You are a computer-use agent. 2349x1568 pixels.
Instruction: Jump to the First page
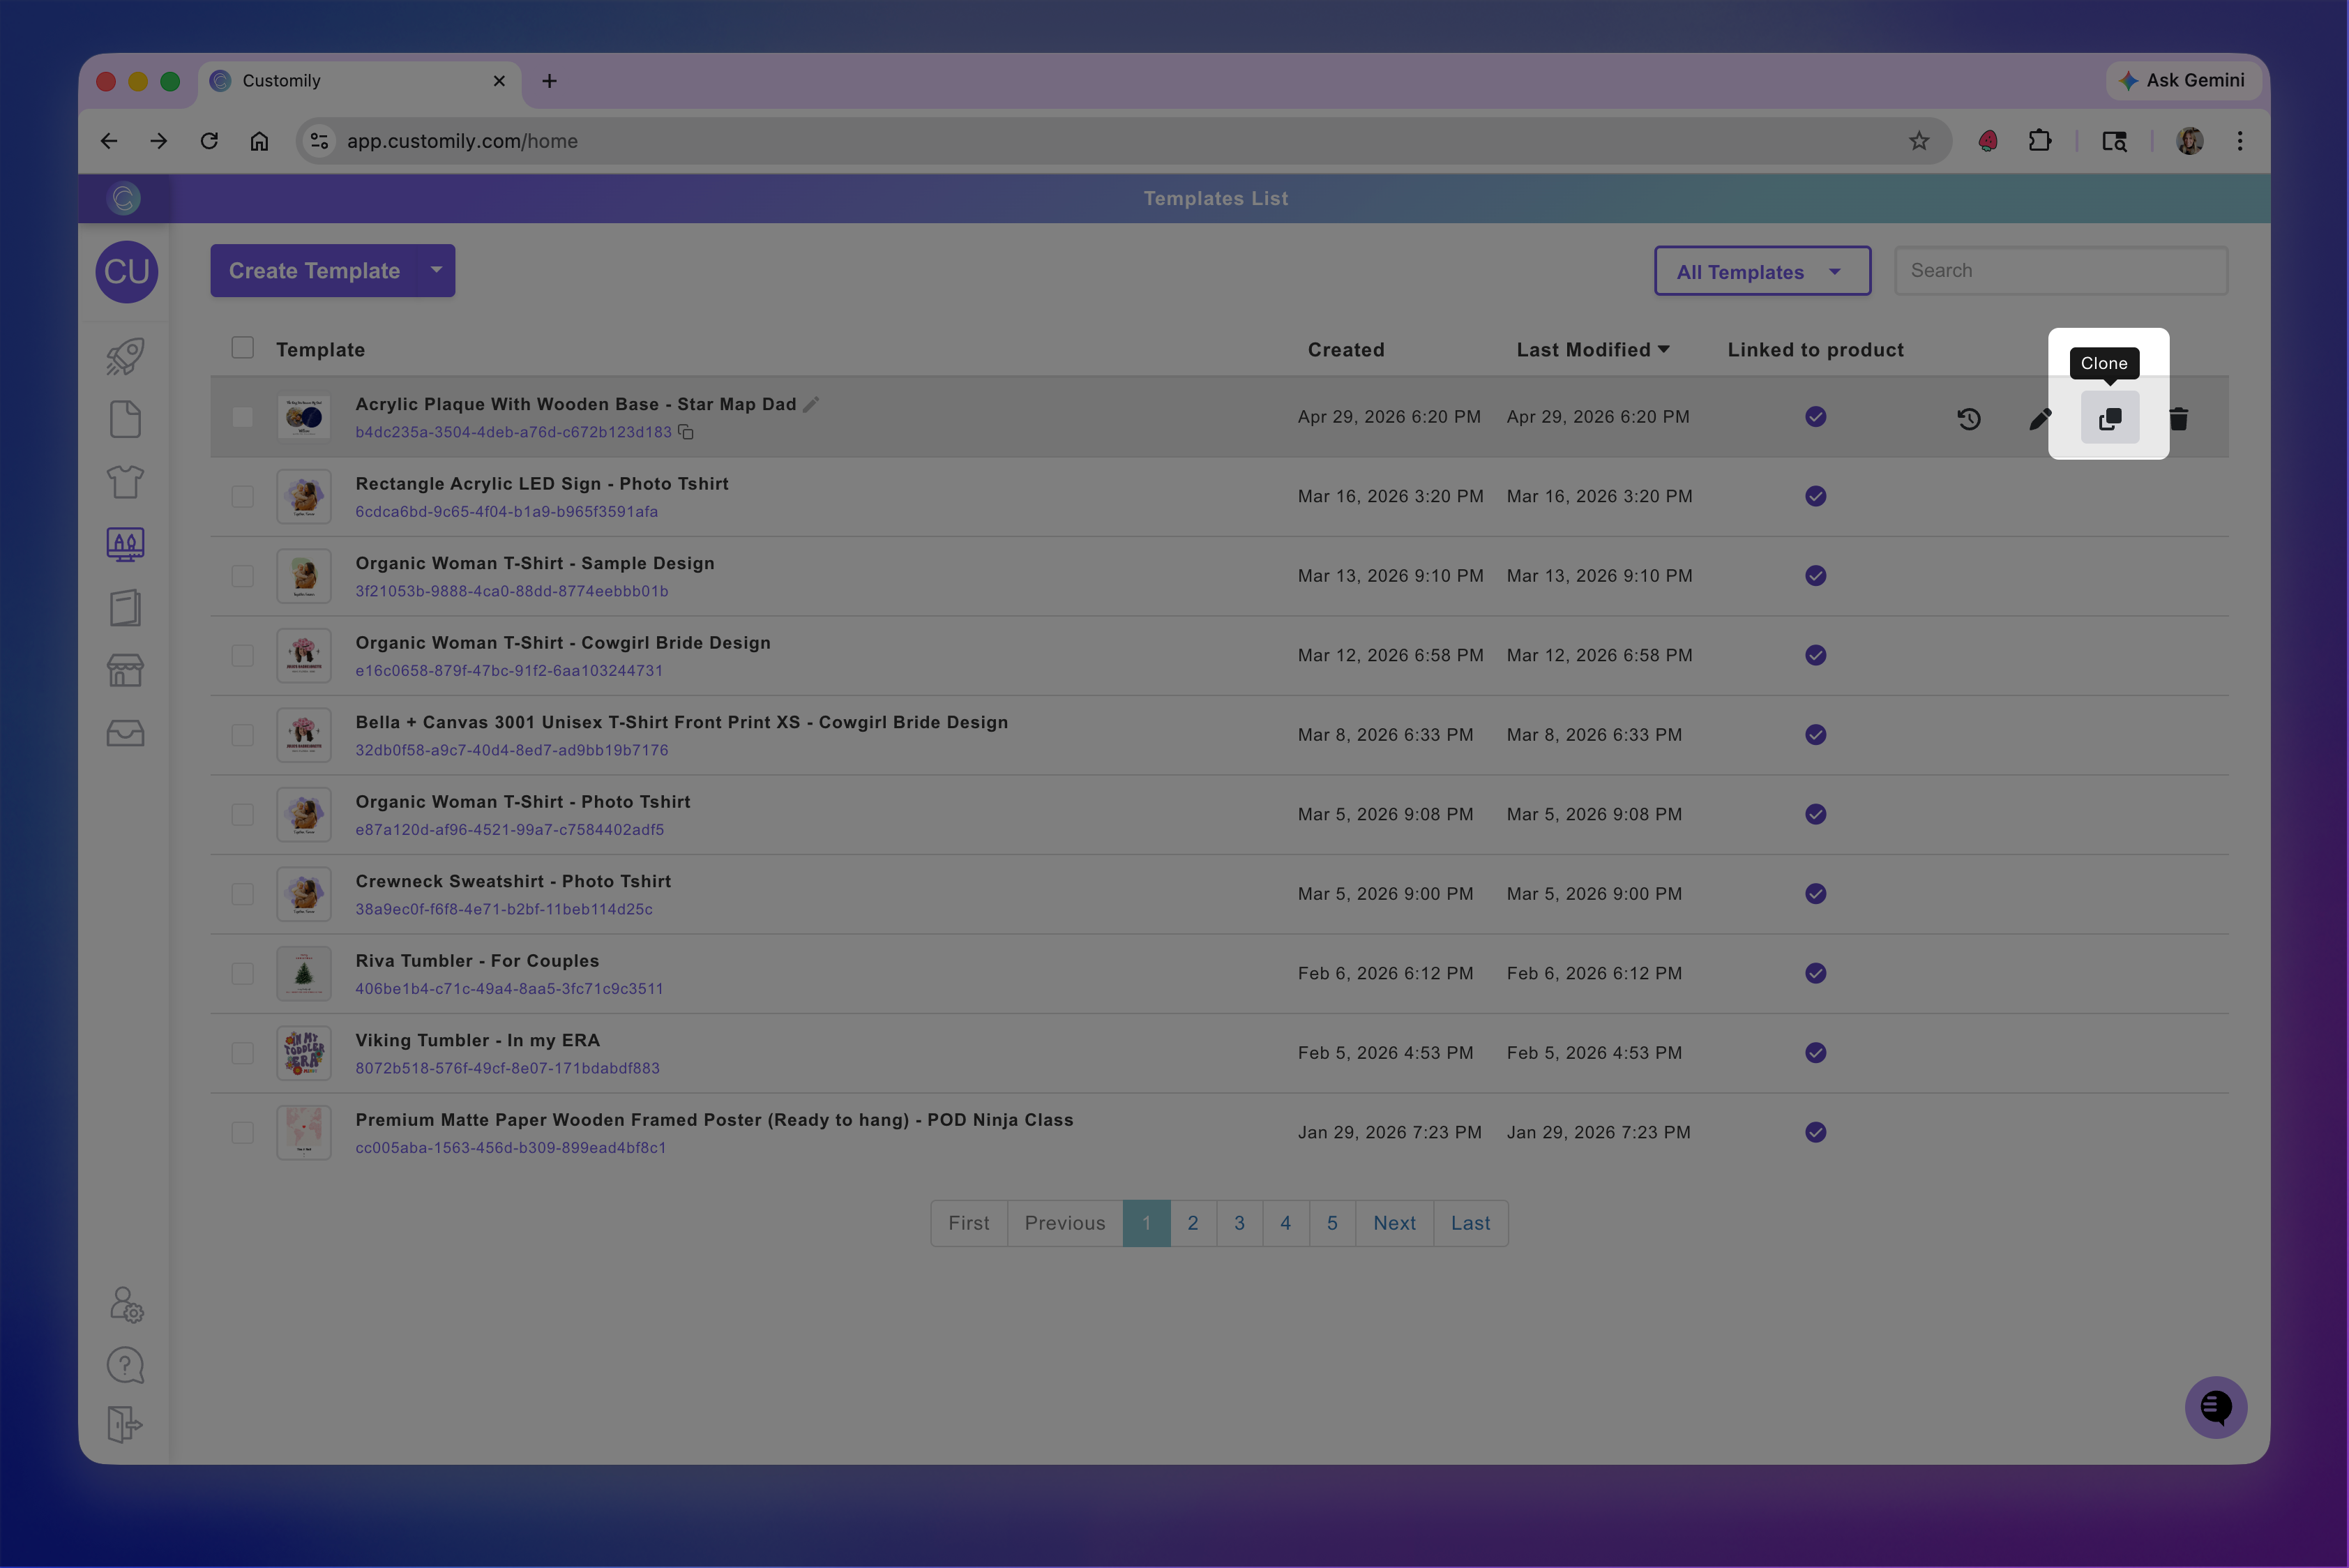click(x=969, y=1223)
